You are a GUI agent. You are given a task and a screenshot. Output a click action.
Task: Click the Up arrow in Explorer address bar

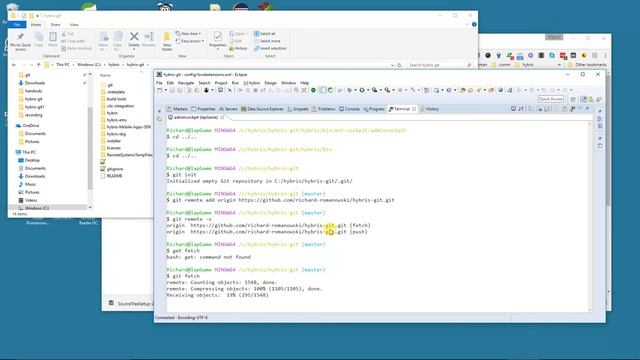[38, 65]
